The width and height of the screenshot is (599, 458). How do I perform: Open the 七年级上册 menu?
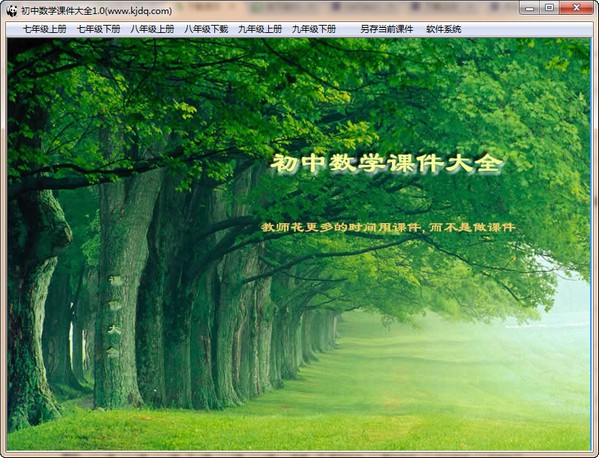coord(45,29)
